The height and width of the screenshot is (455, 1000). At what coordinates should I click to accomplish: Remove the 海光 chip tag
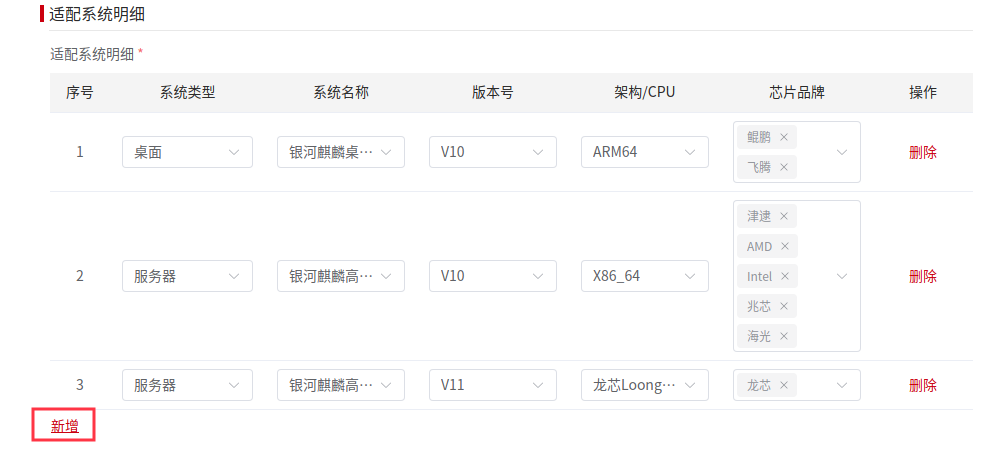[784, 336]
